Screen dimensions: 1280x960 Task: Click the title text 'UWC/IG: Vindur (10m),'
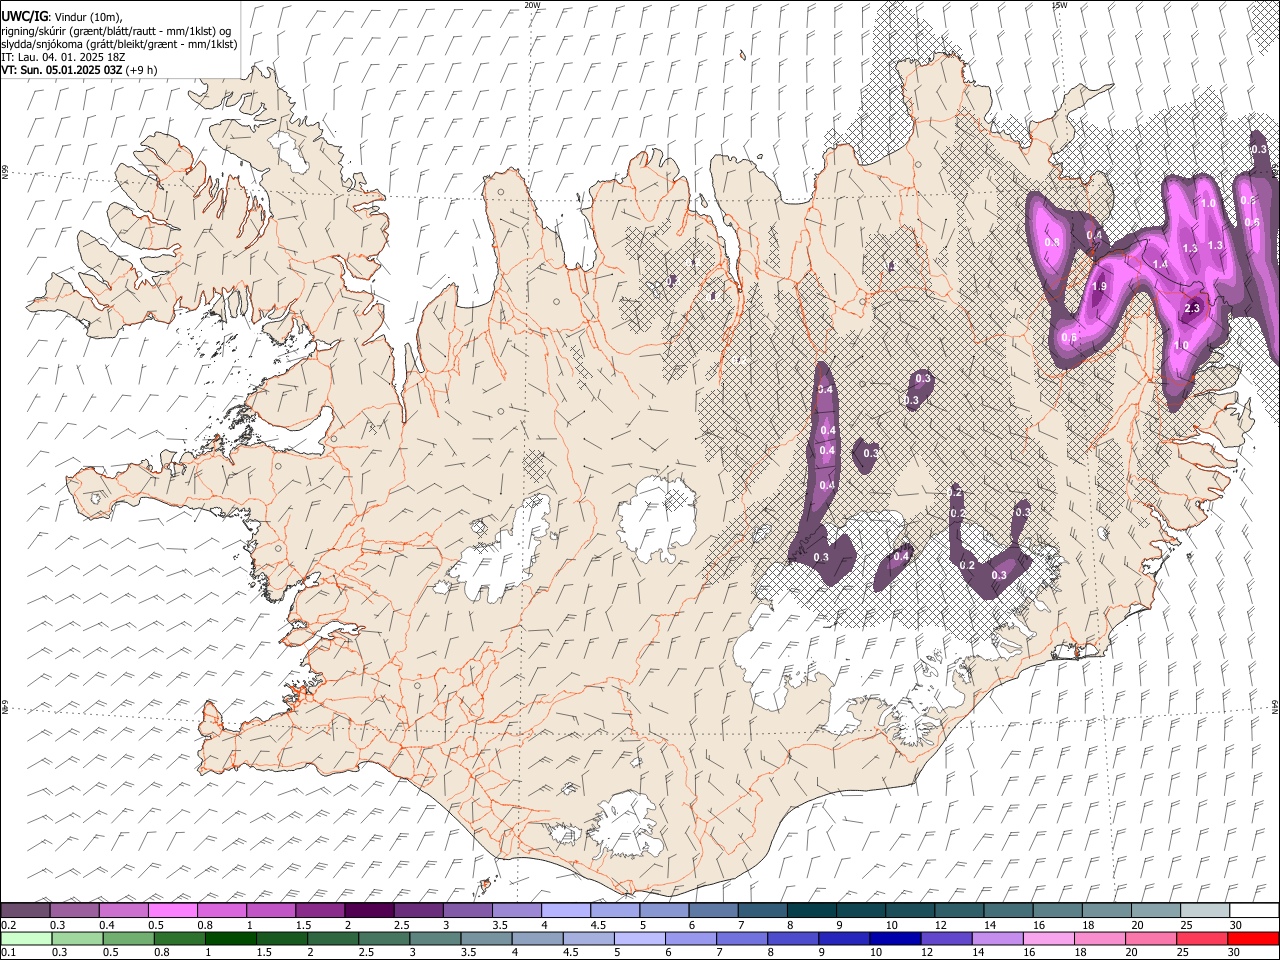click(62, 17)
